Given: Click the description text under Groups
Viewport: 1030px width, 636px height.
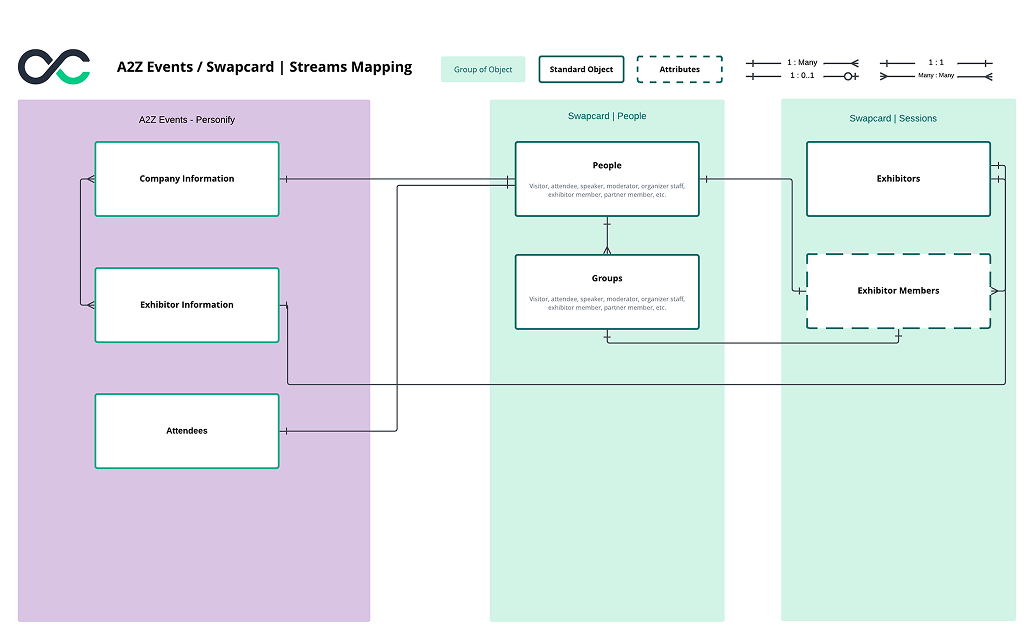Looking at the screenshot, I should click(x=607, y=303).
